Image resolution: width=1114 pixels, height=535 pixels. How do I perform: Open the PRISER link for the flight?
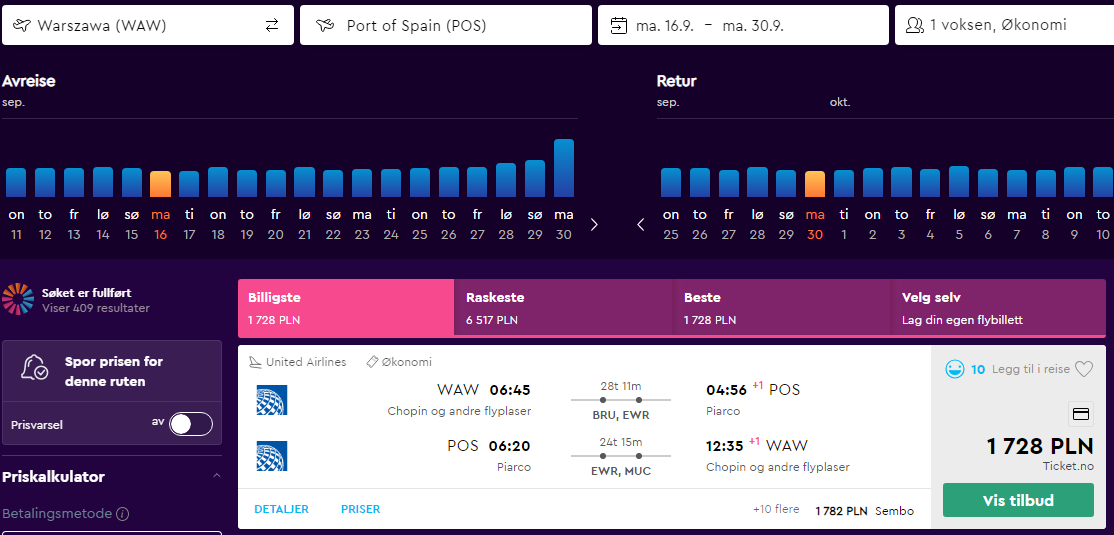(x=360, y=509)
